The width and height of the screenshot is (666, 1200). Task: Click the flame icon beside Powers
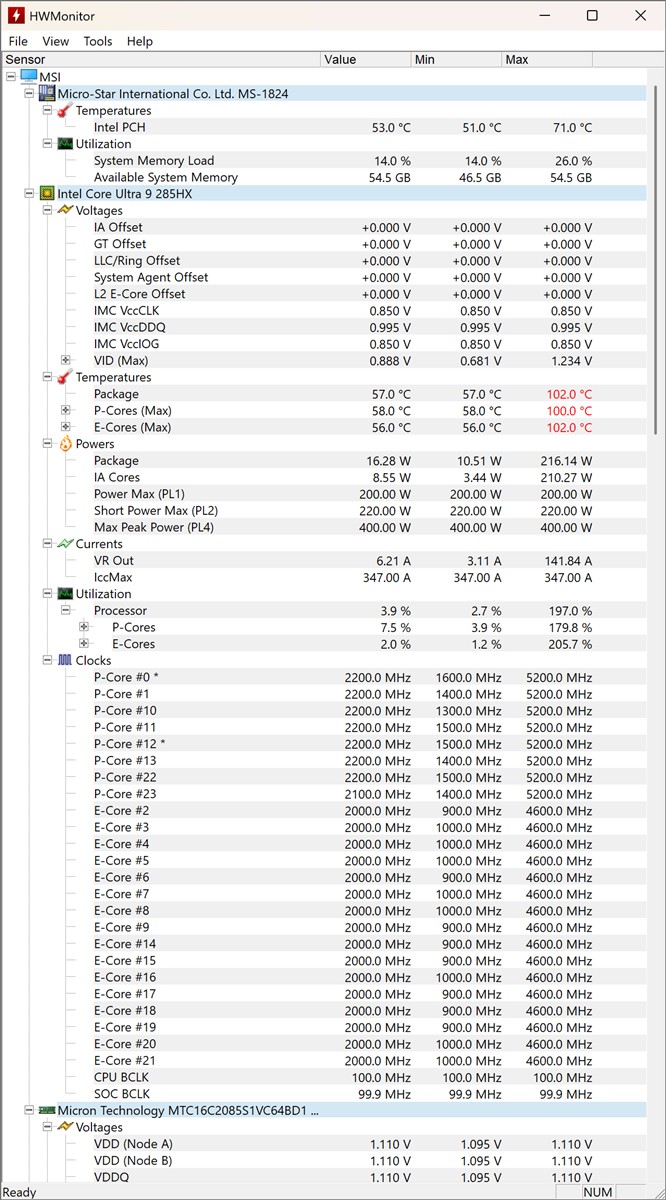pos(65,444)
